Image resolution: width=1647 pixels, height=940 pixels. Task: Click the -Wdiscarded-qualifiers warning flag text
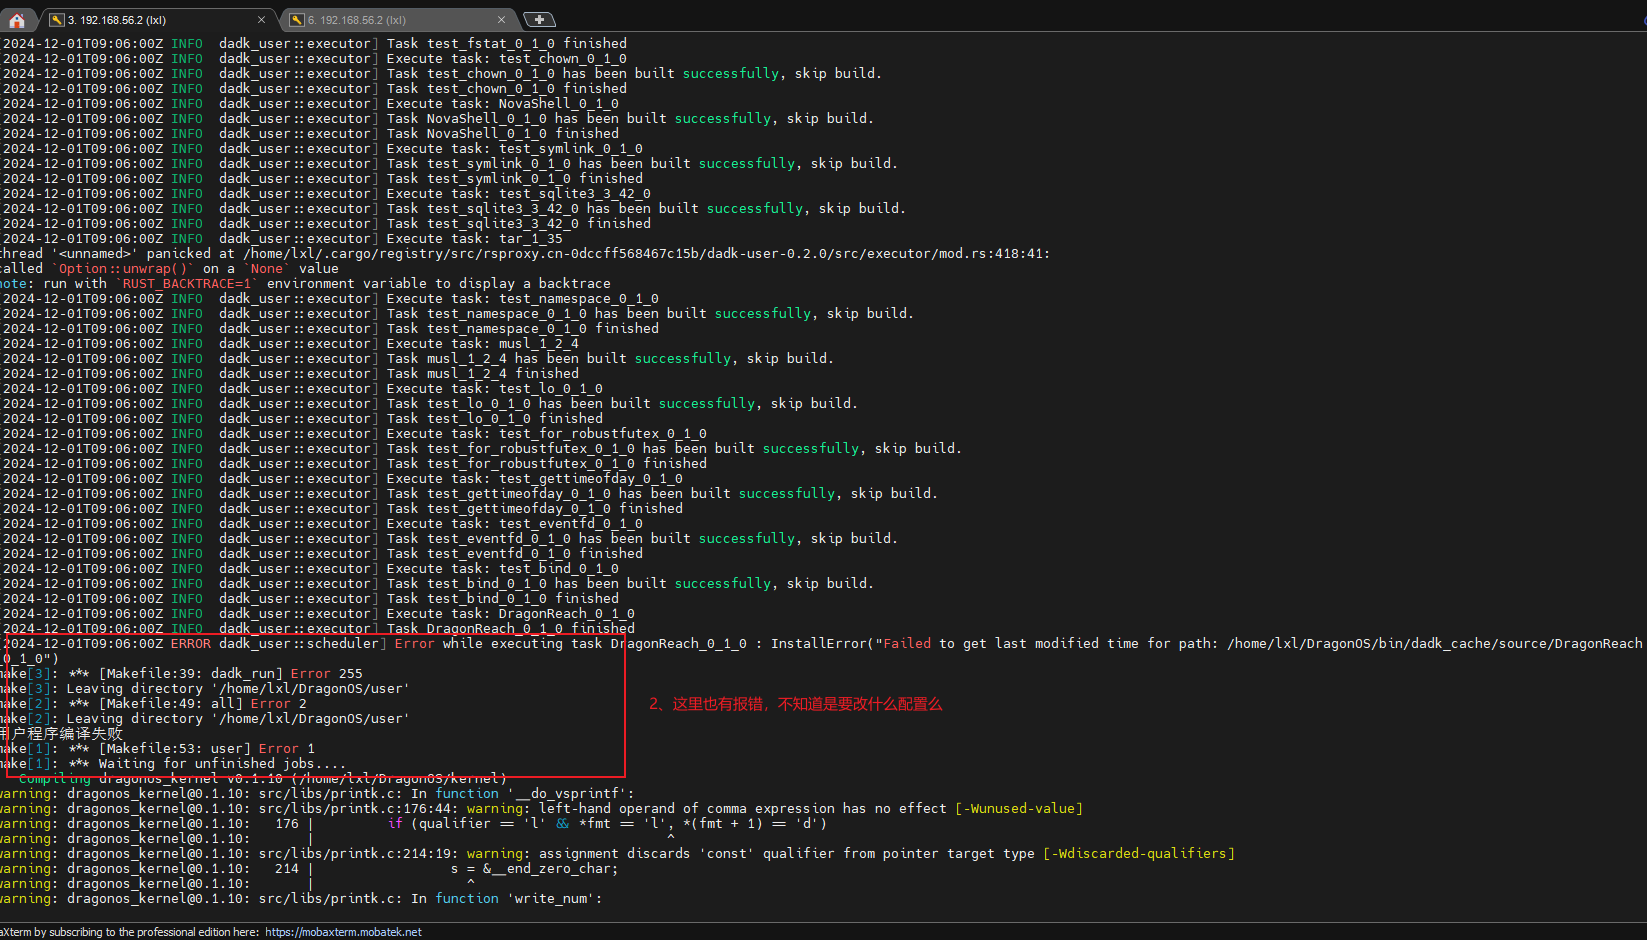(1139, 854)
